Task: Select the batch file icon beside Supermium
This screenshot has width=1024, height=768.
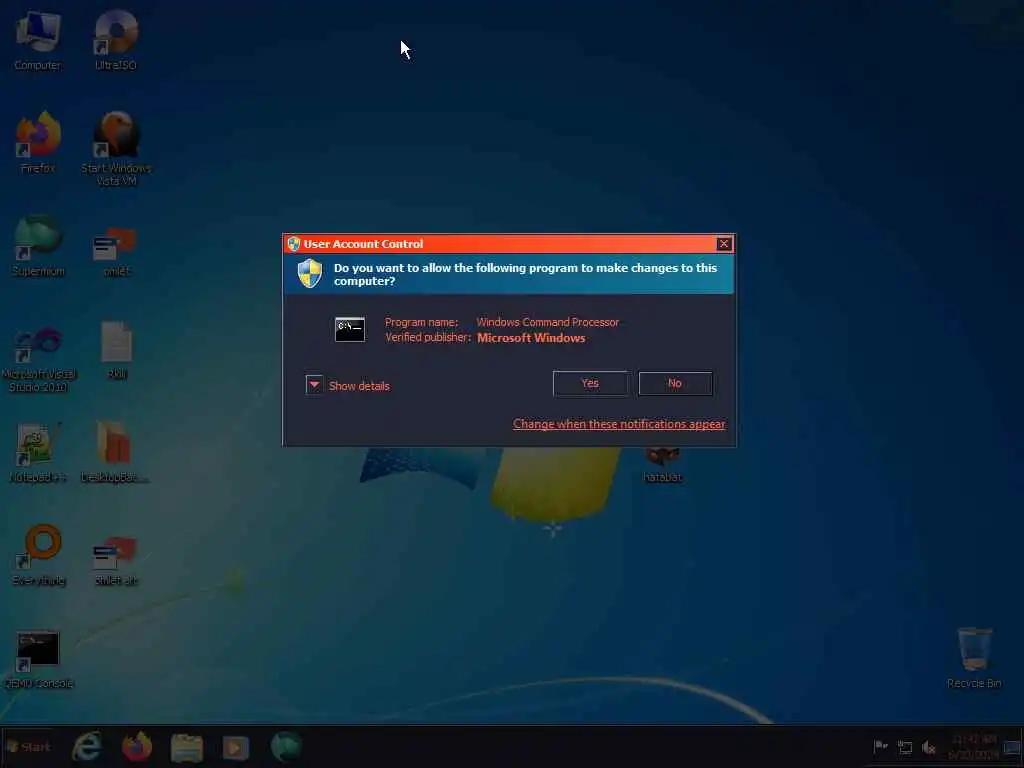Action: 116,252
